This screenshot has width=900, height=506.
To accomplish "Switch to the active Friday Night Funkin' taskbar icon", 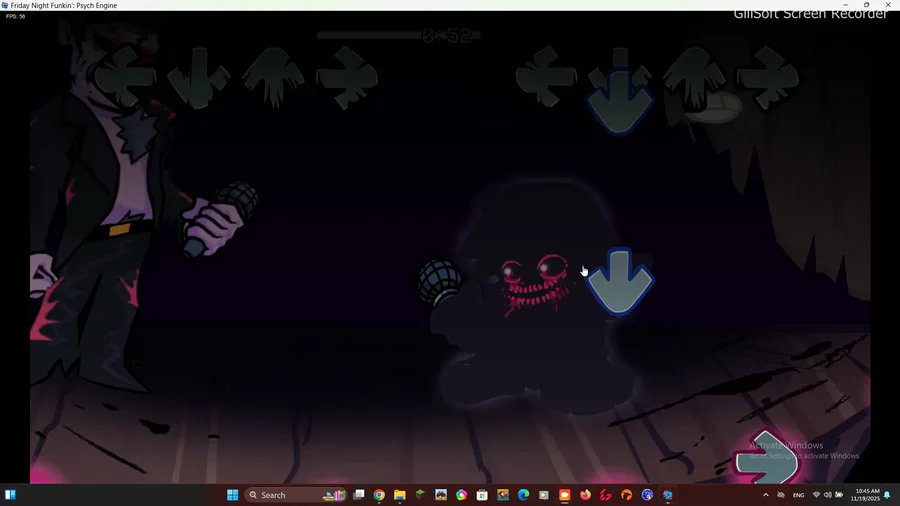I will pos(668,495).
